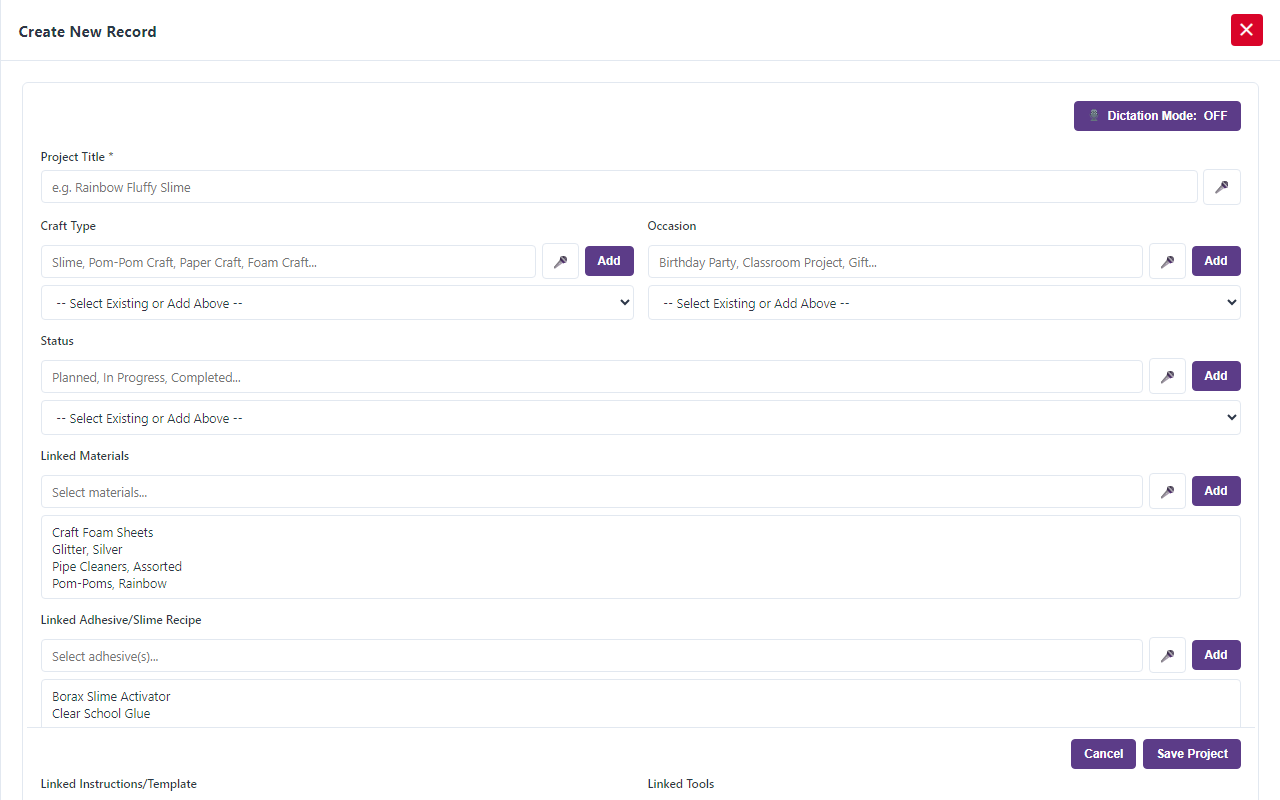The width and height of the screenshot is (1280, 800).
Task: Click the Occasion microphone icon
Action: (x=1167, y=262)
